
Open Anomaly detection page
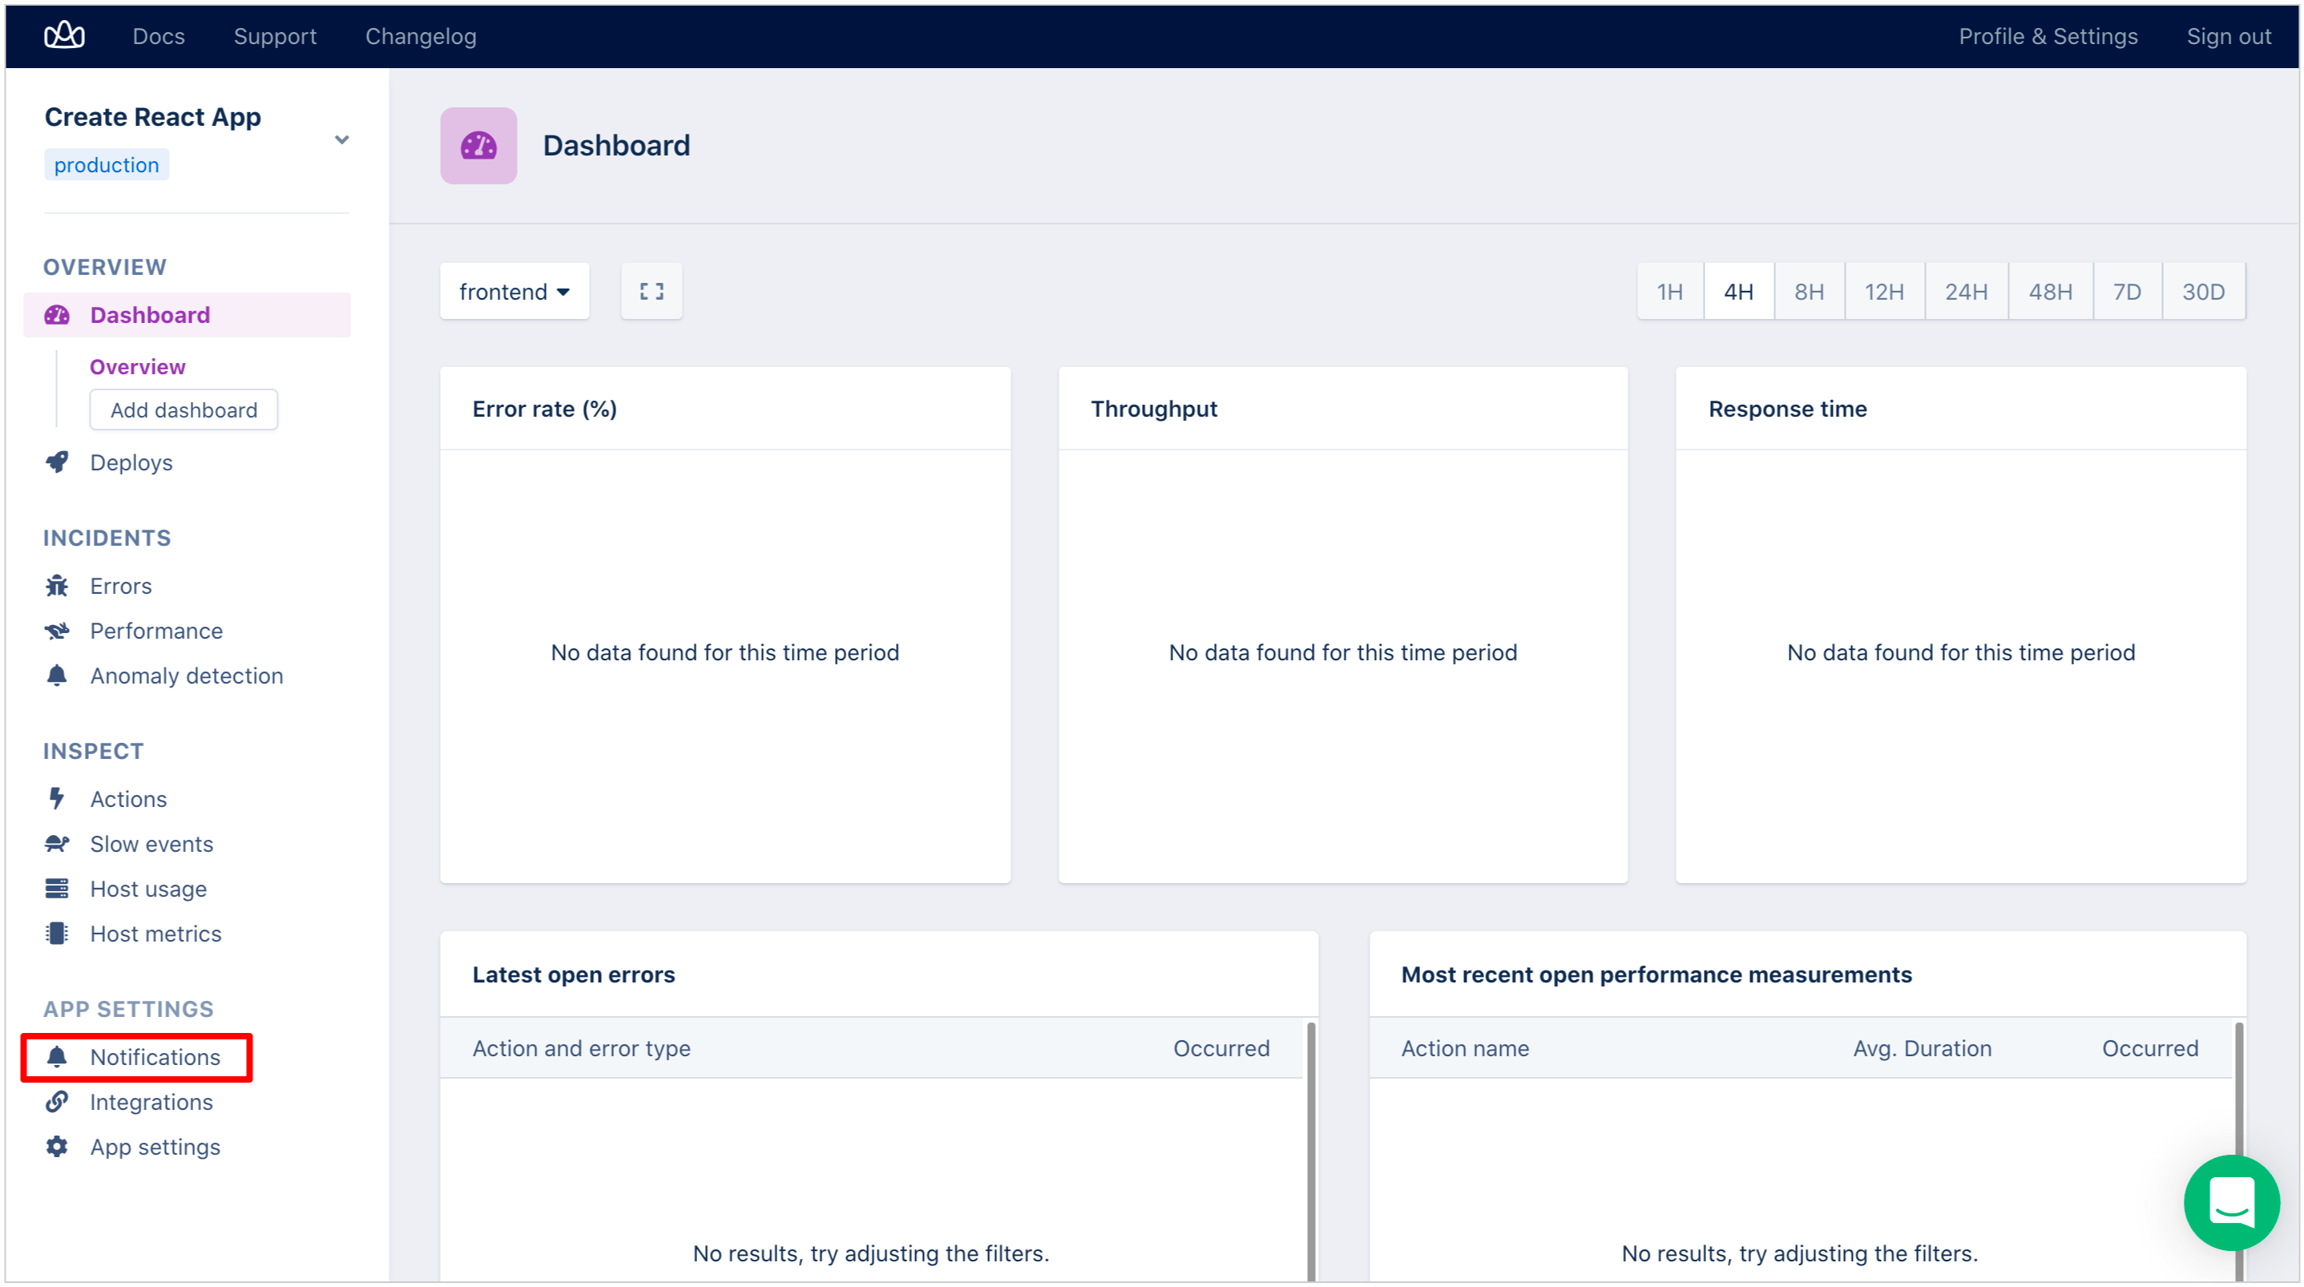pos(187,676)
